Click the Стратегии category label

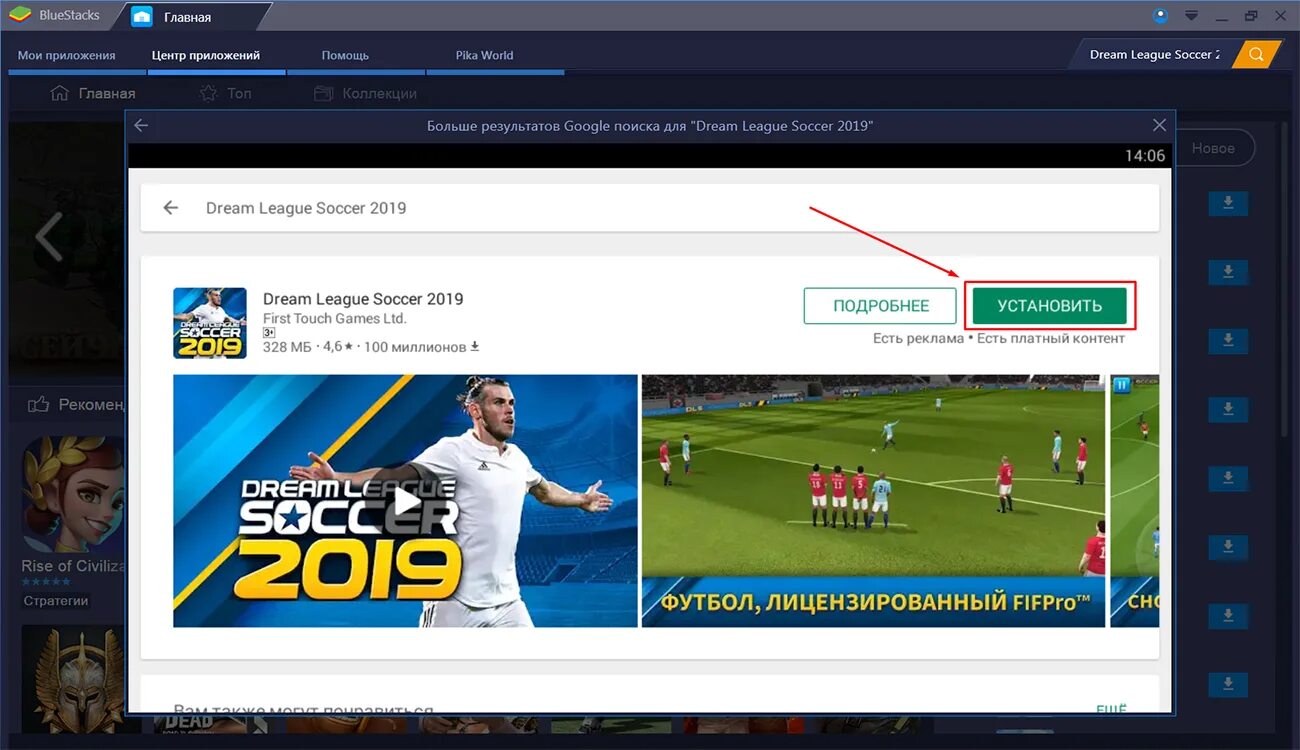(56, 601)
